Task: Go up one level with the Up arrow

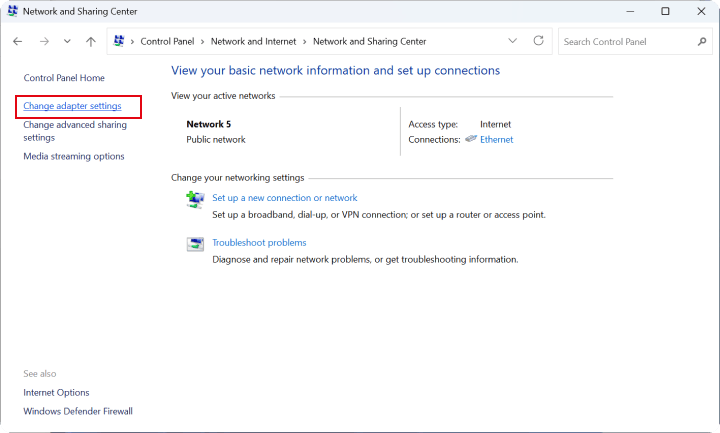Action: [91, 41]
